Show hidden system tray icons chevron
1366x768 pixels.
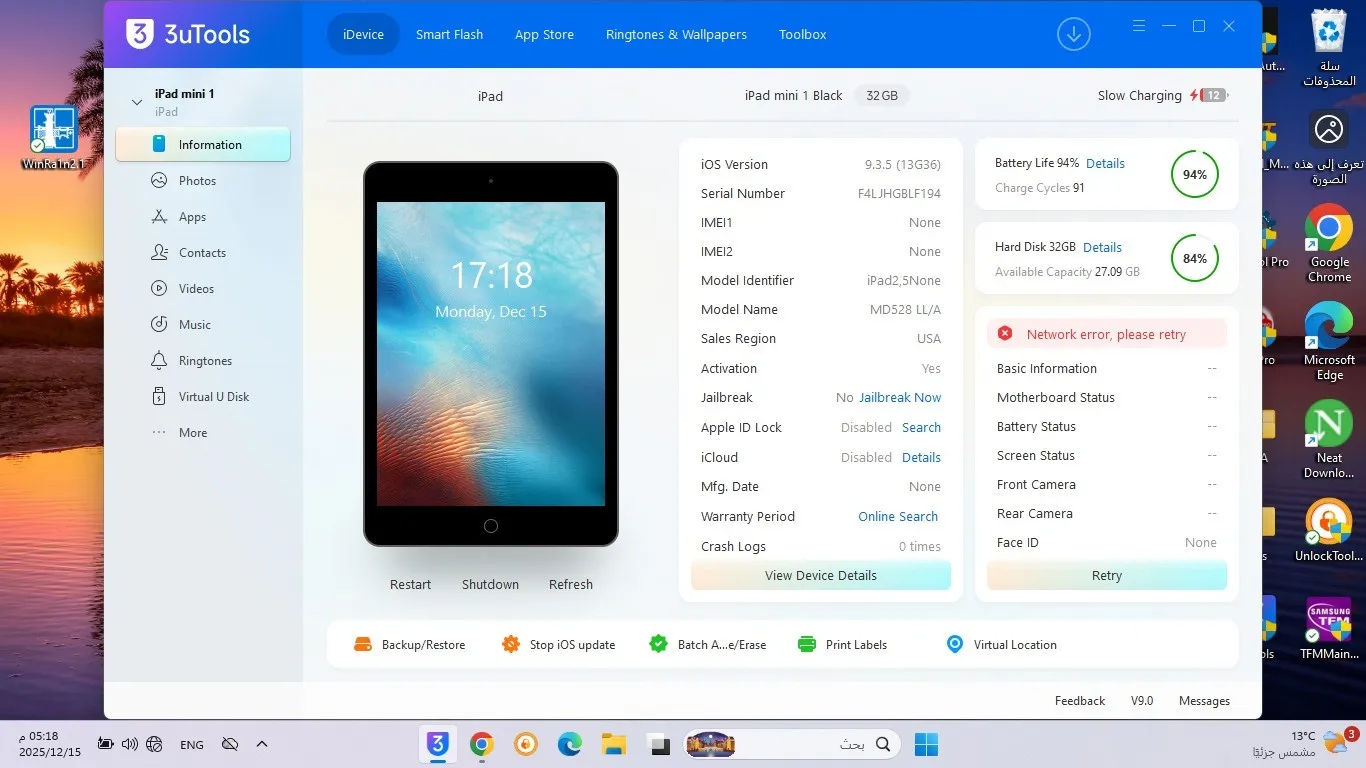pyautogui.click(x=262, y=744)
